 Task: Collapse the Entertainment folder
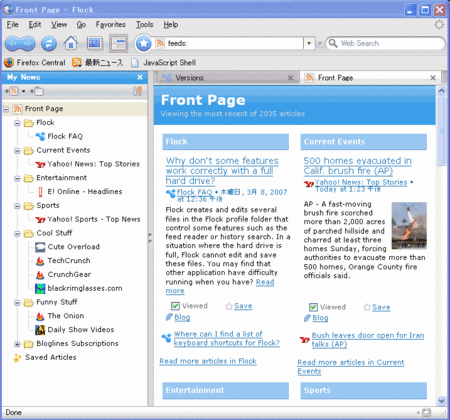coord(17,178)
